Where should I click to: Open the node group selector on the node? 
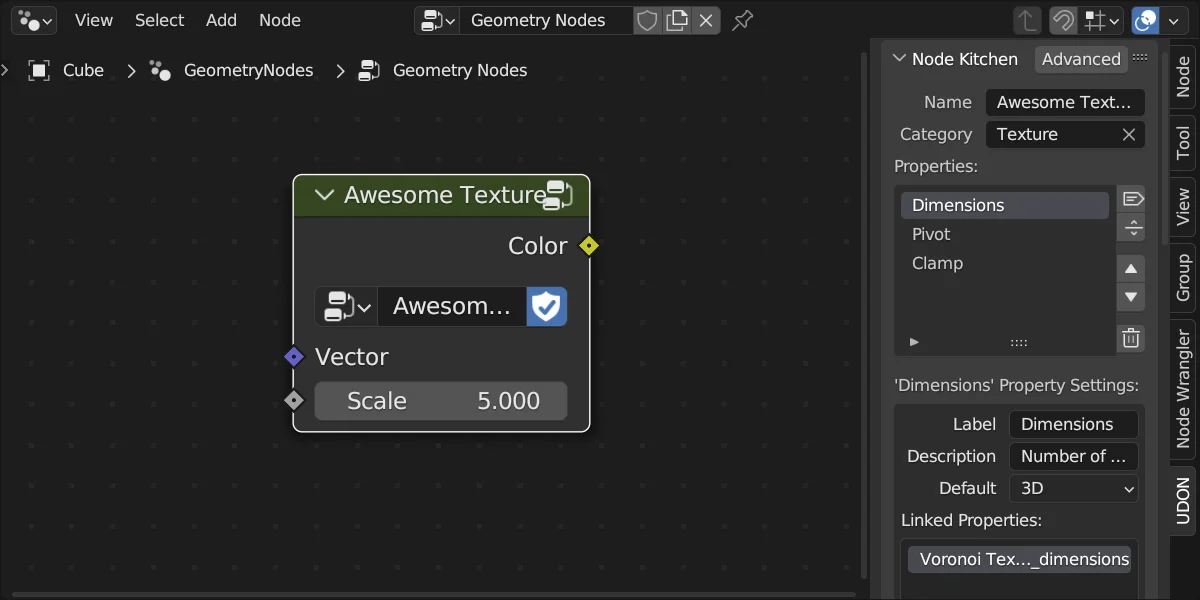pos(346,306)
